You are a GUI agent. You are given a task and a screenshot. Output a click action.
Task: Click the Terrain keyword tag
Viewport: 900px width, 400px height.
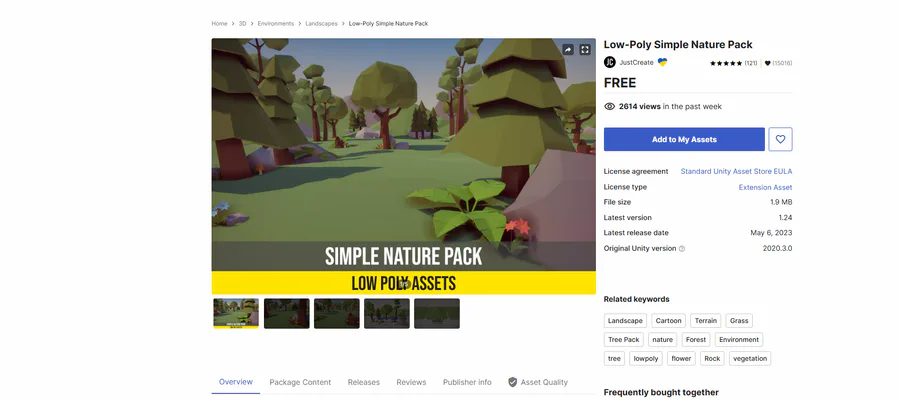pos(705,321)
